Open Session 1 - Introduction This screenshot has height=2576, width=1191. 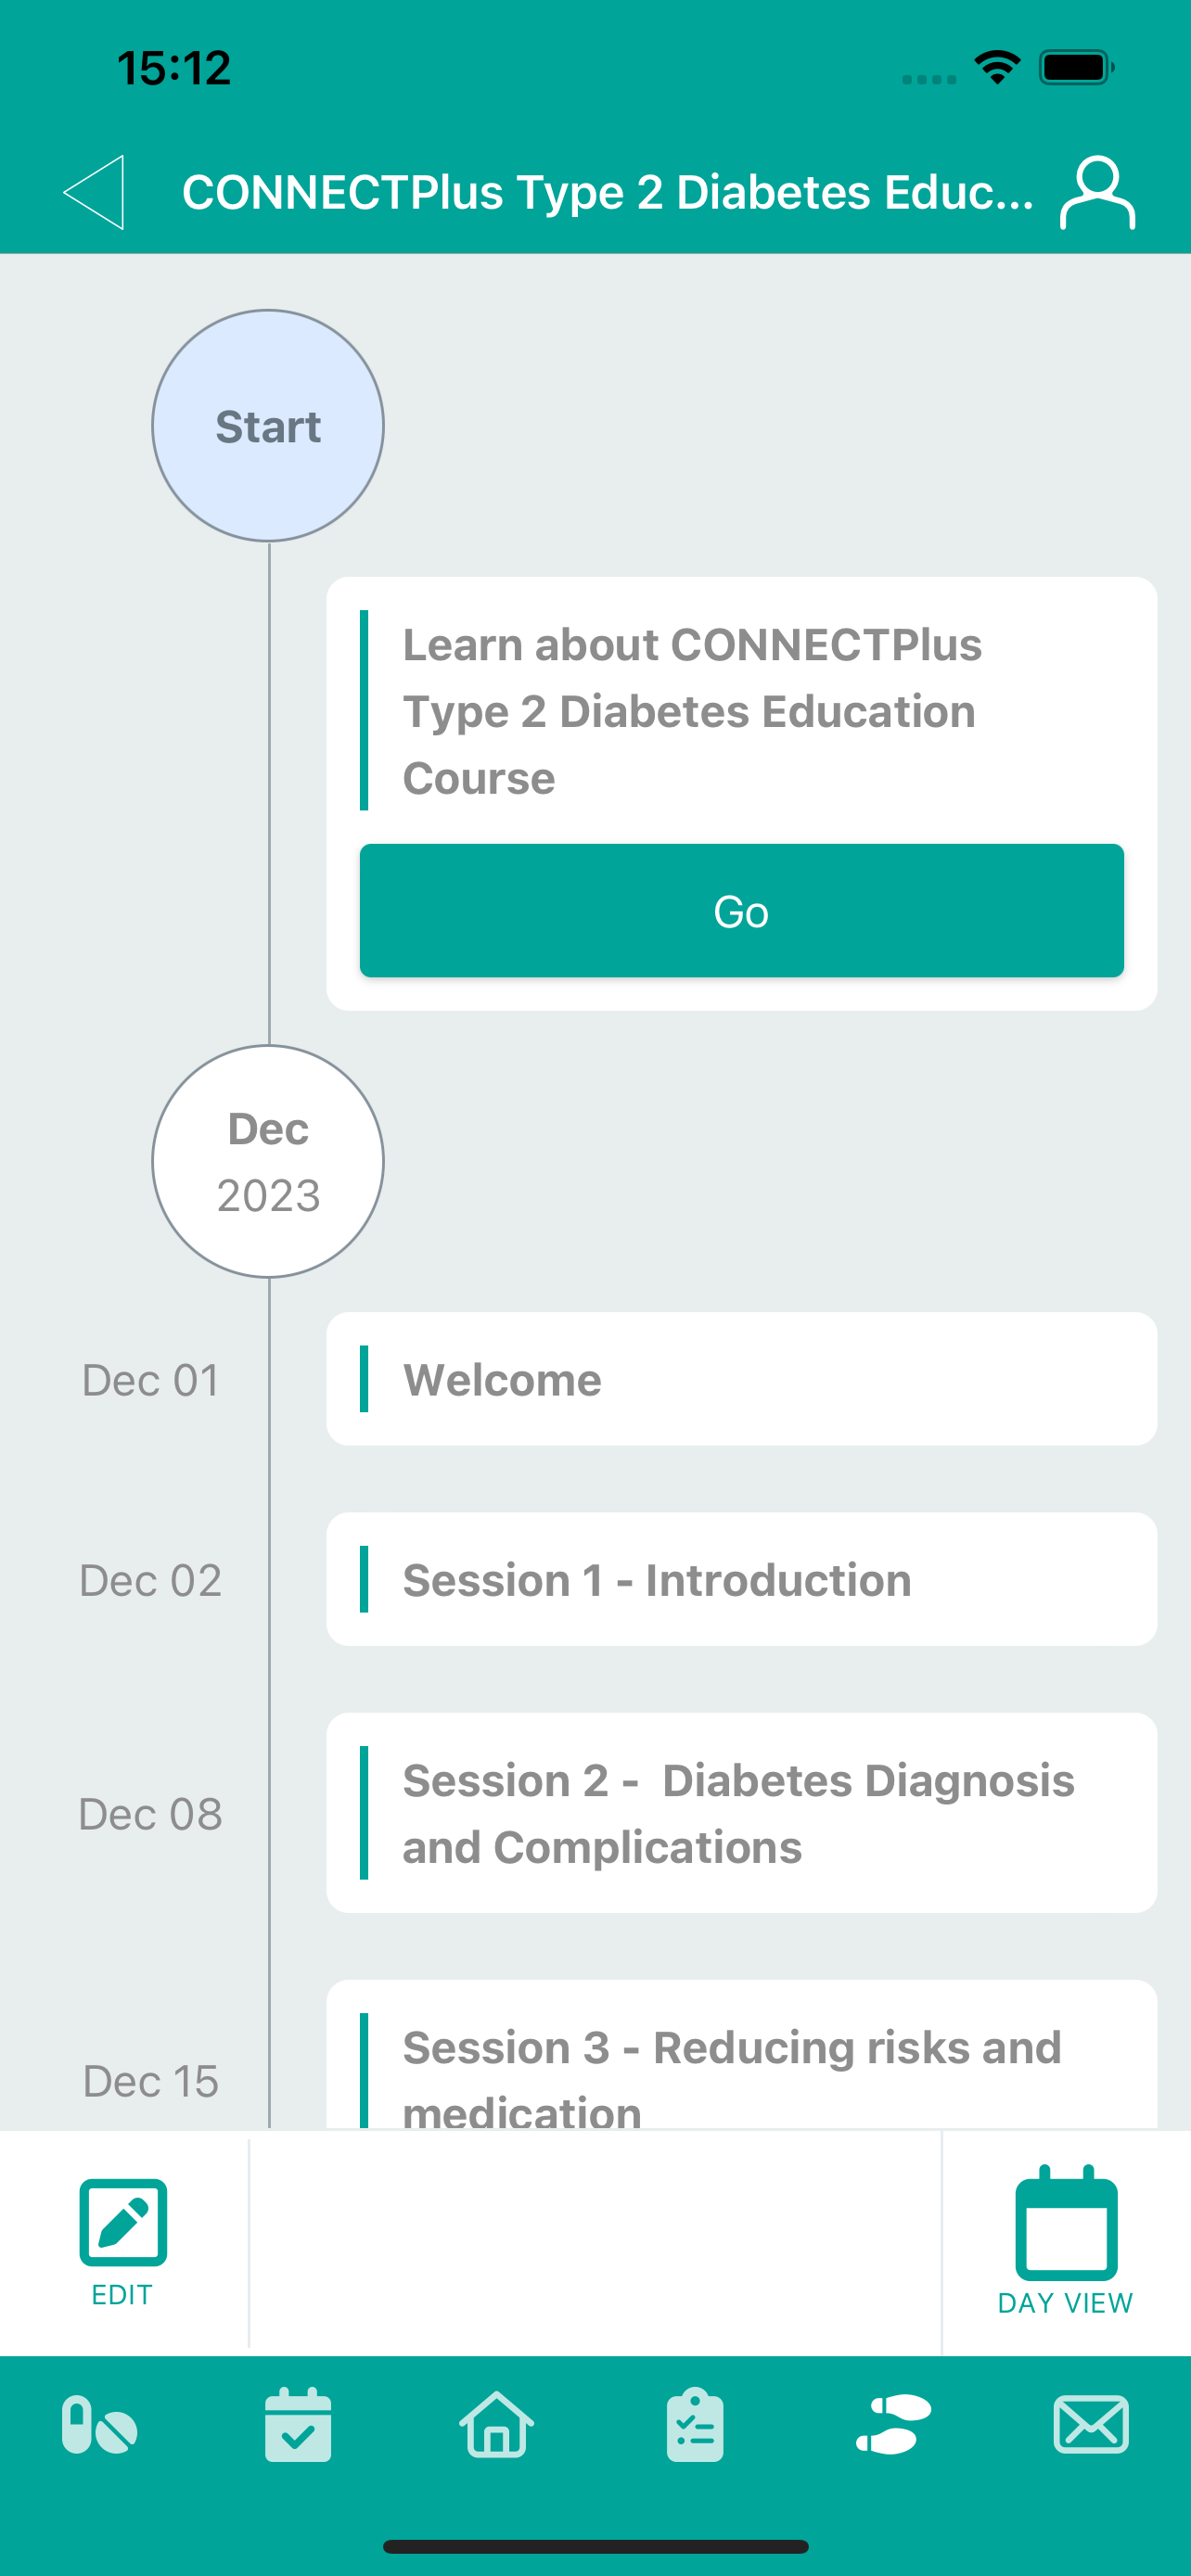pyautogui.click(x=742, y=1579)
